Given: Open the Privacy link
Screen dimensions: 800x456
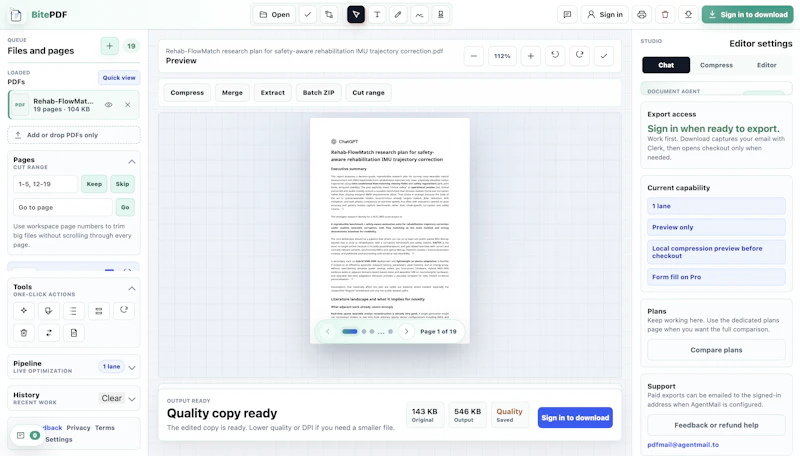Looking at the screenshot, I should pyautogui.click(x=78, y=428).
